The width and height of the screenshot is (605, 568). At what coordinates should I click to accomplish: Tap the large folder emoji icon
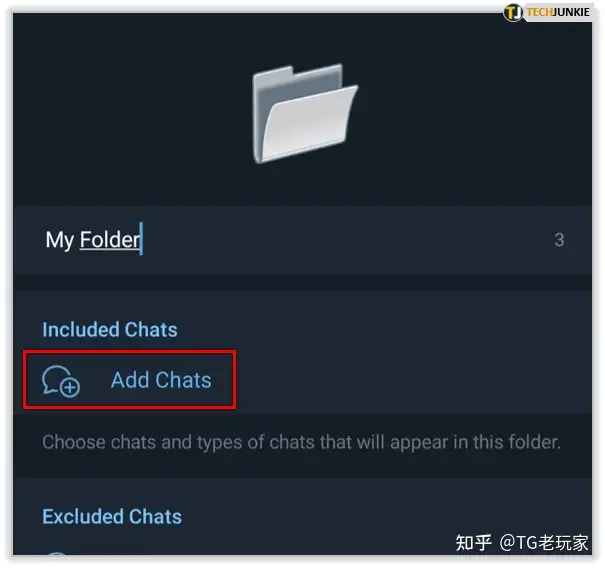(305, 113)
